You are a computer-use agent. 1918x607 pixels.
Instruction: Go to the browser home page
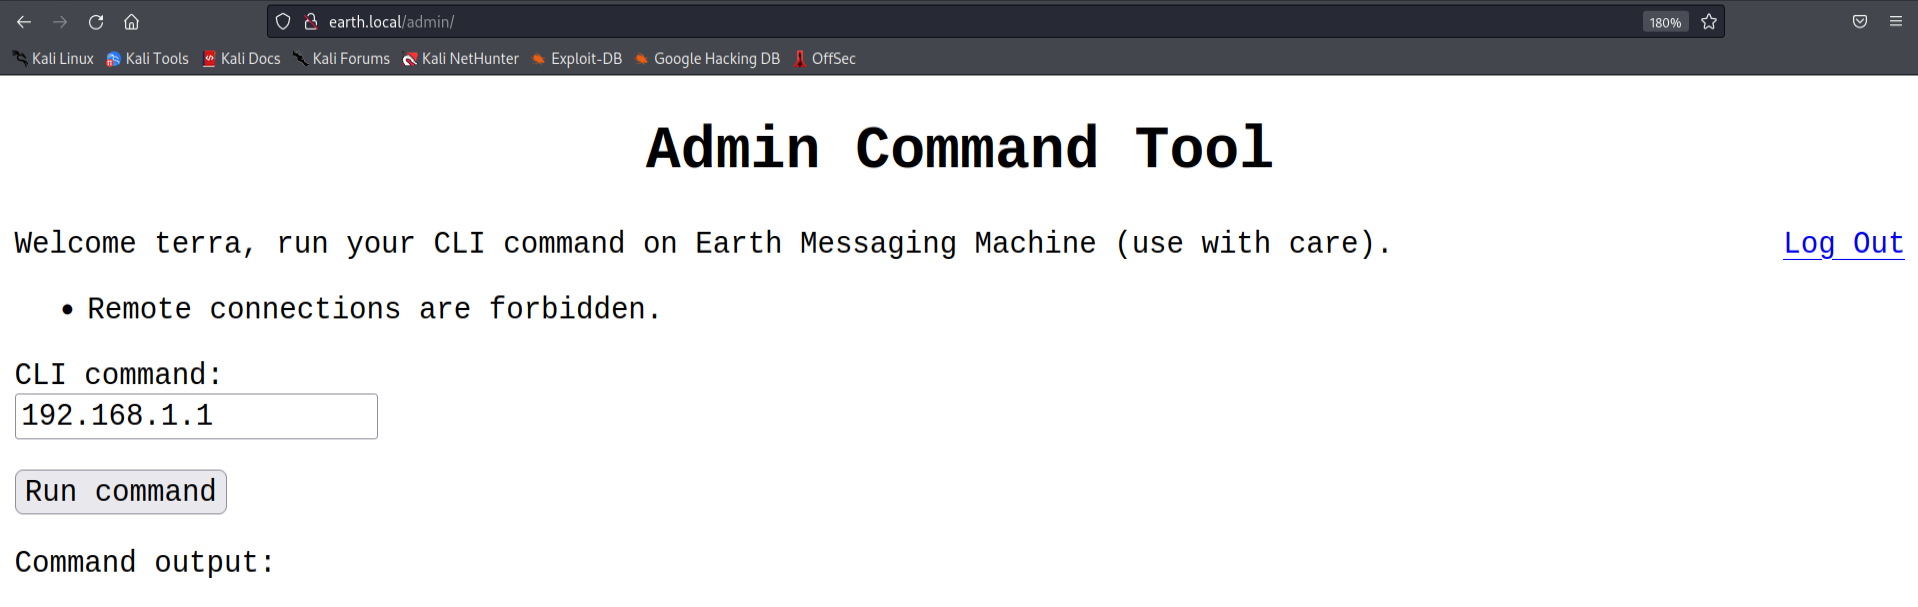coord(131,22)
